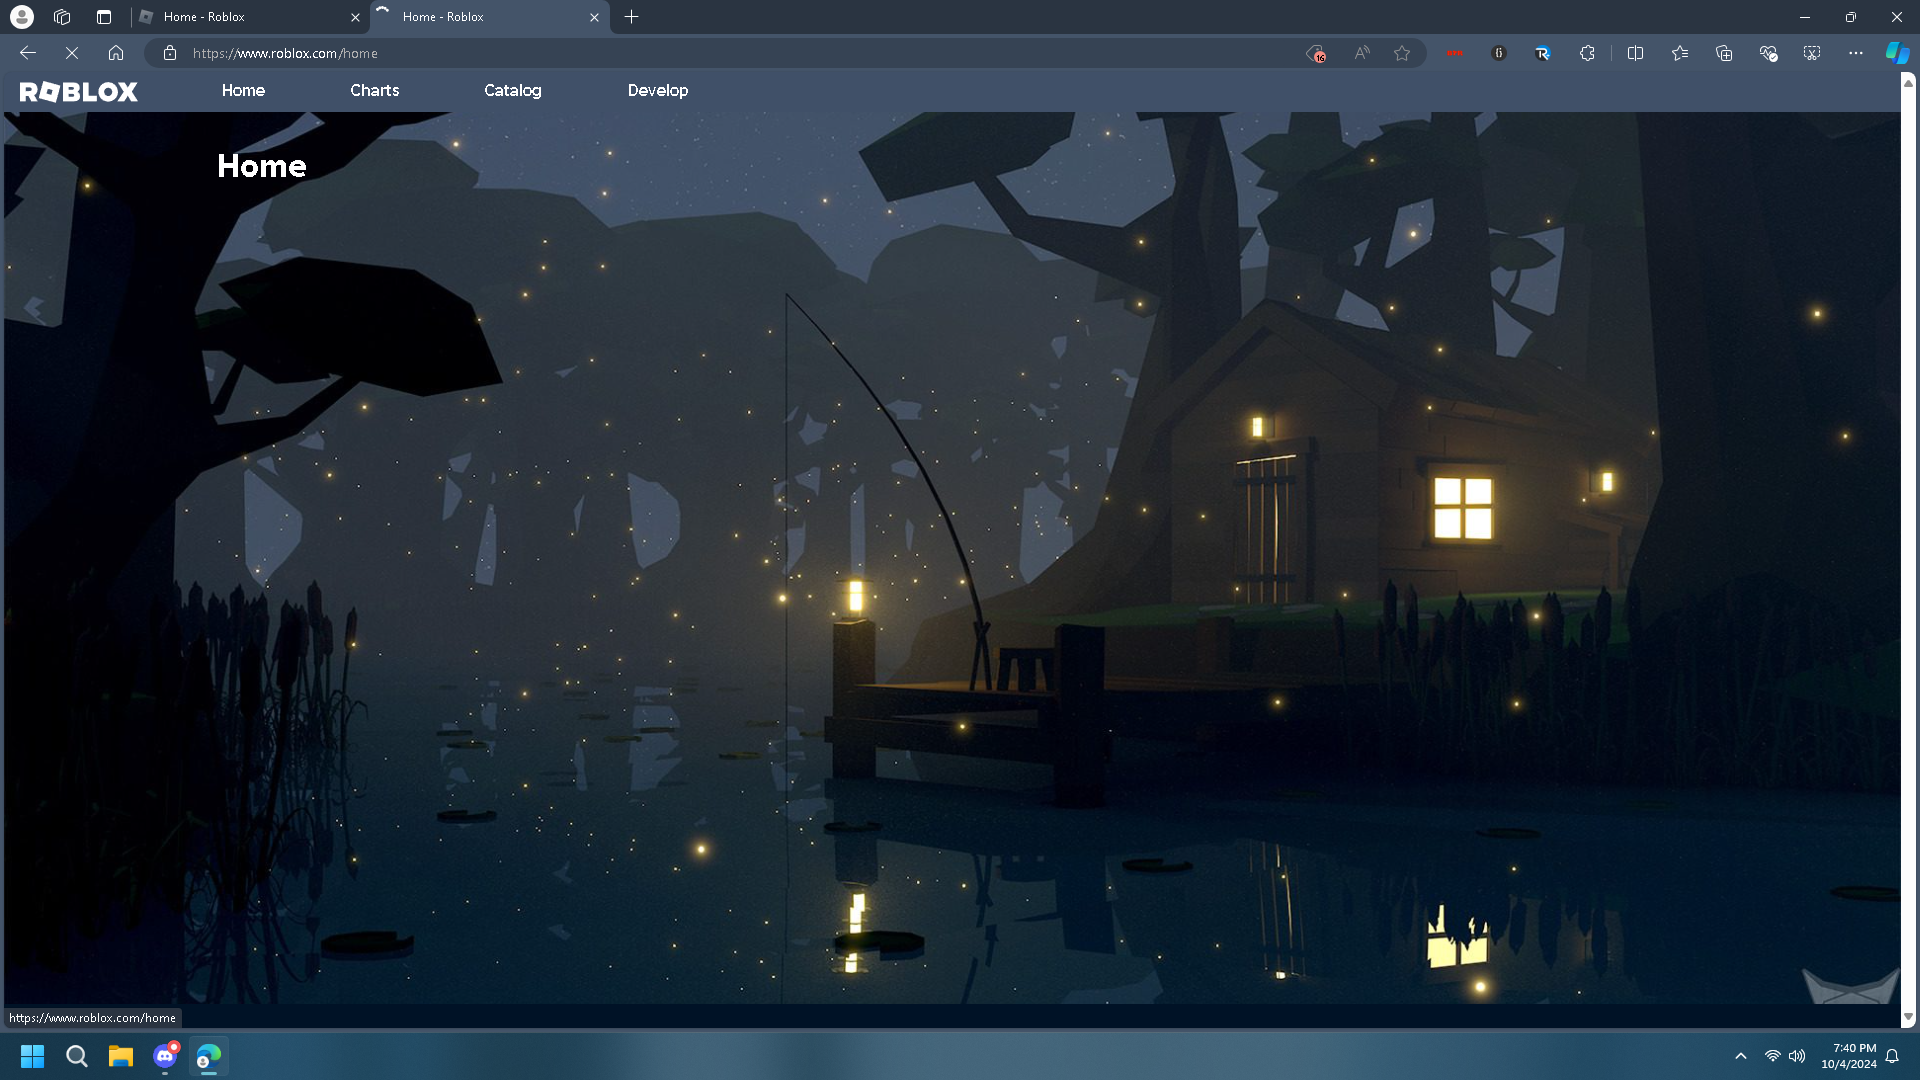
Task: Open the tab actions menu icon
Action: pyautogui.click(x=104, y=17)
